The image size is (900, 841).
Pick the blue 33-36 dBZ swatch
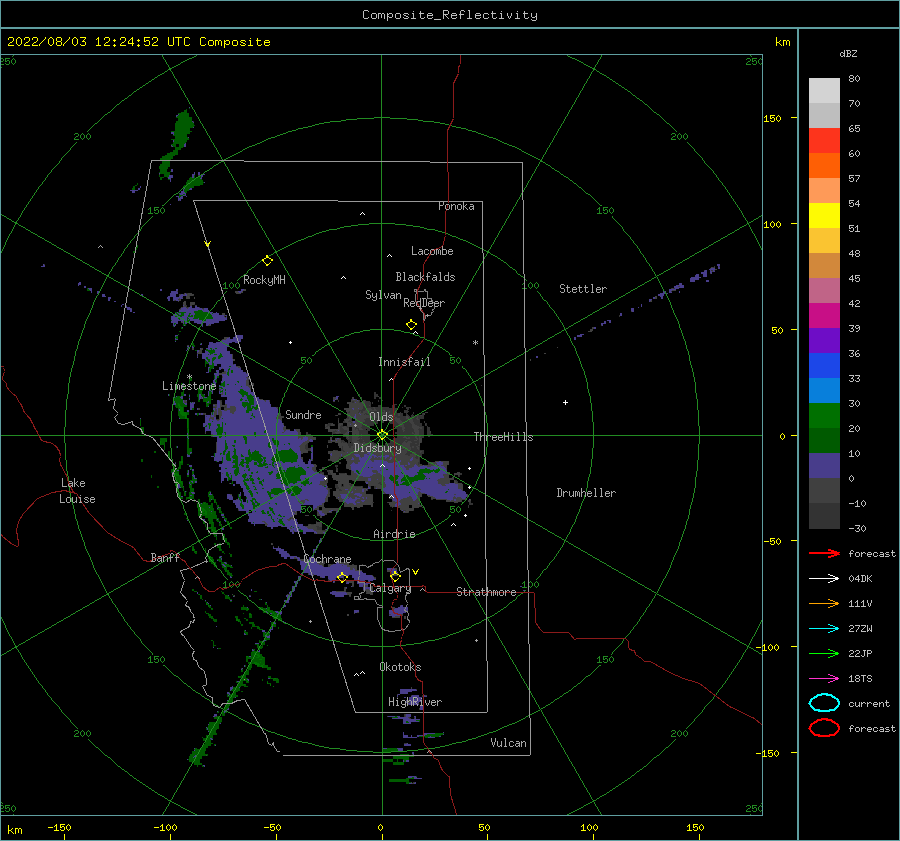coord(824,366)
